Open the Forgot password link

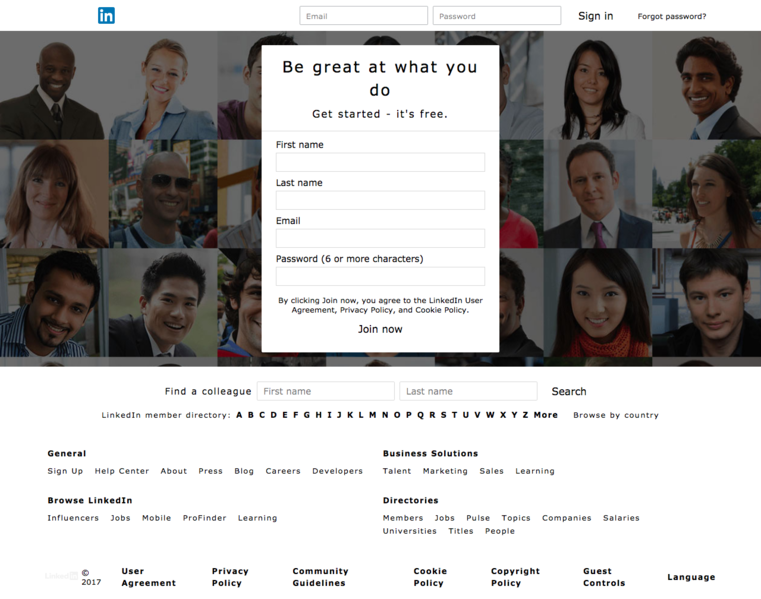pyautogui.click(x=672, y=17)
